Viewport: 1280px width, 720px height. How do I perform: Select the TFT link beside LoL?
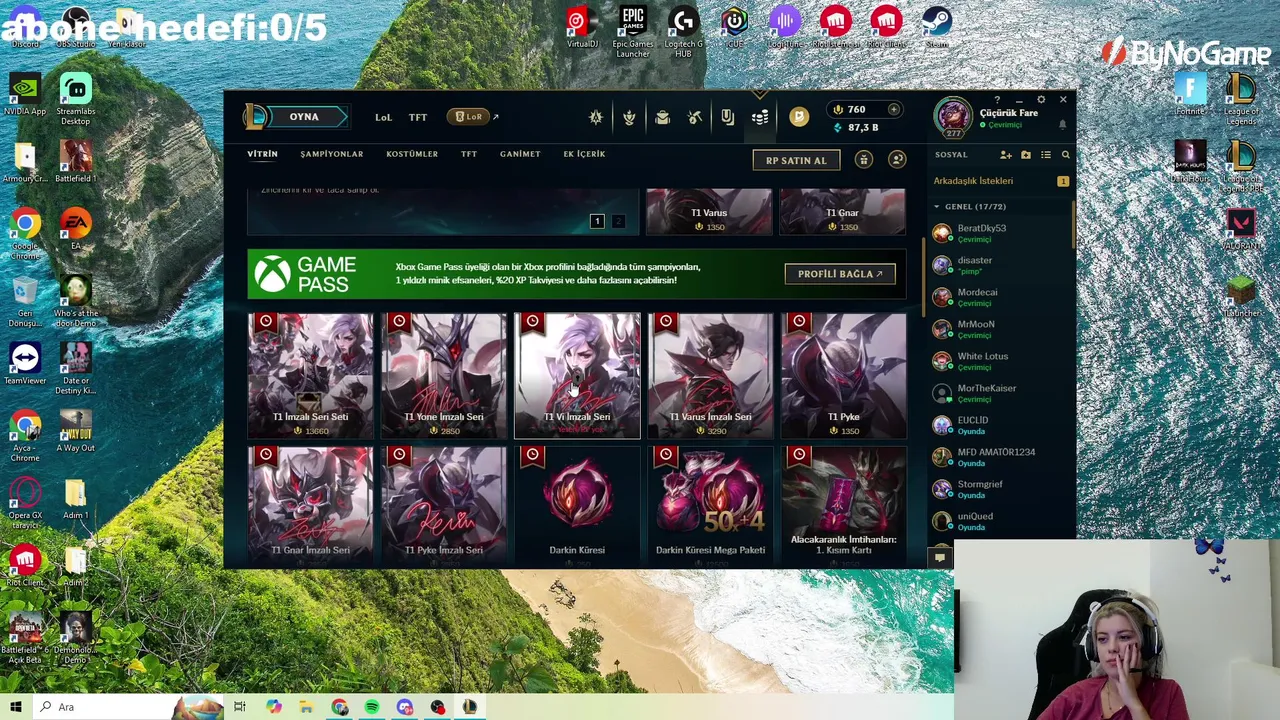click(418, 117)
